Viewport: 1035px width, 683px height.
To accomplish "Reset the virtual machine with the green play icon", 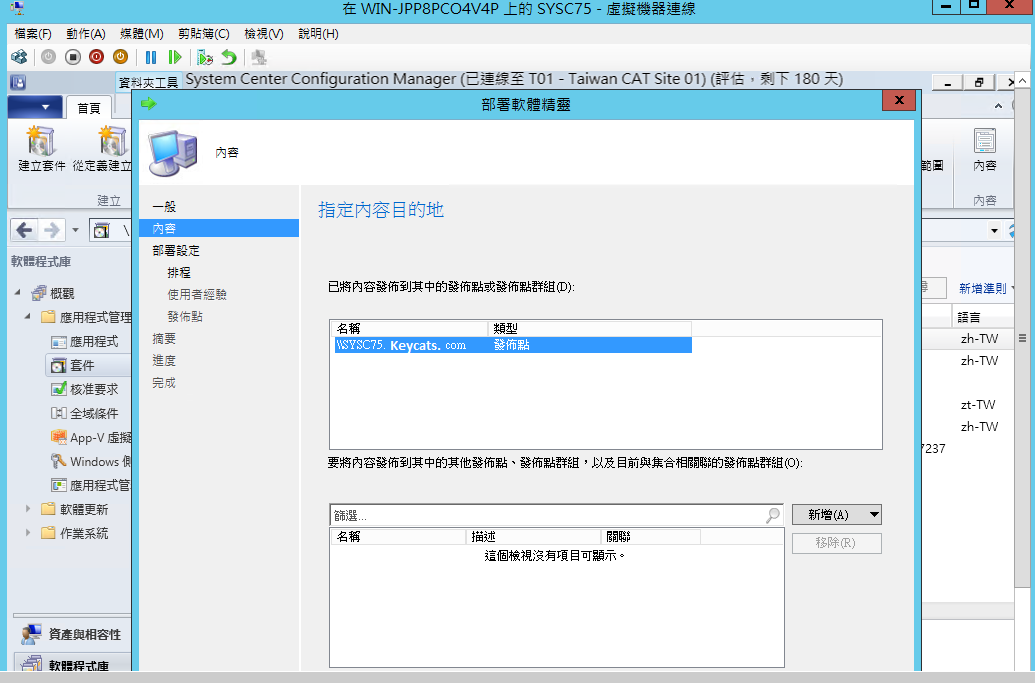I will tap(175, 57).
